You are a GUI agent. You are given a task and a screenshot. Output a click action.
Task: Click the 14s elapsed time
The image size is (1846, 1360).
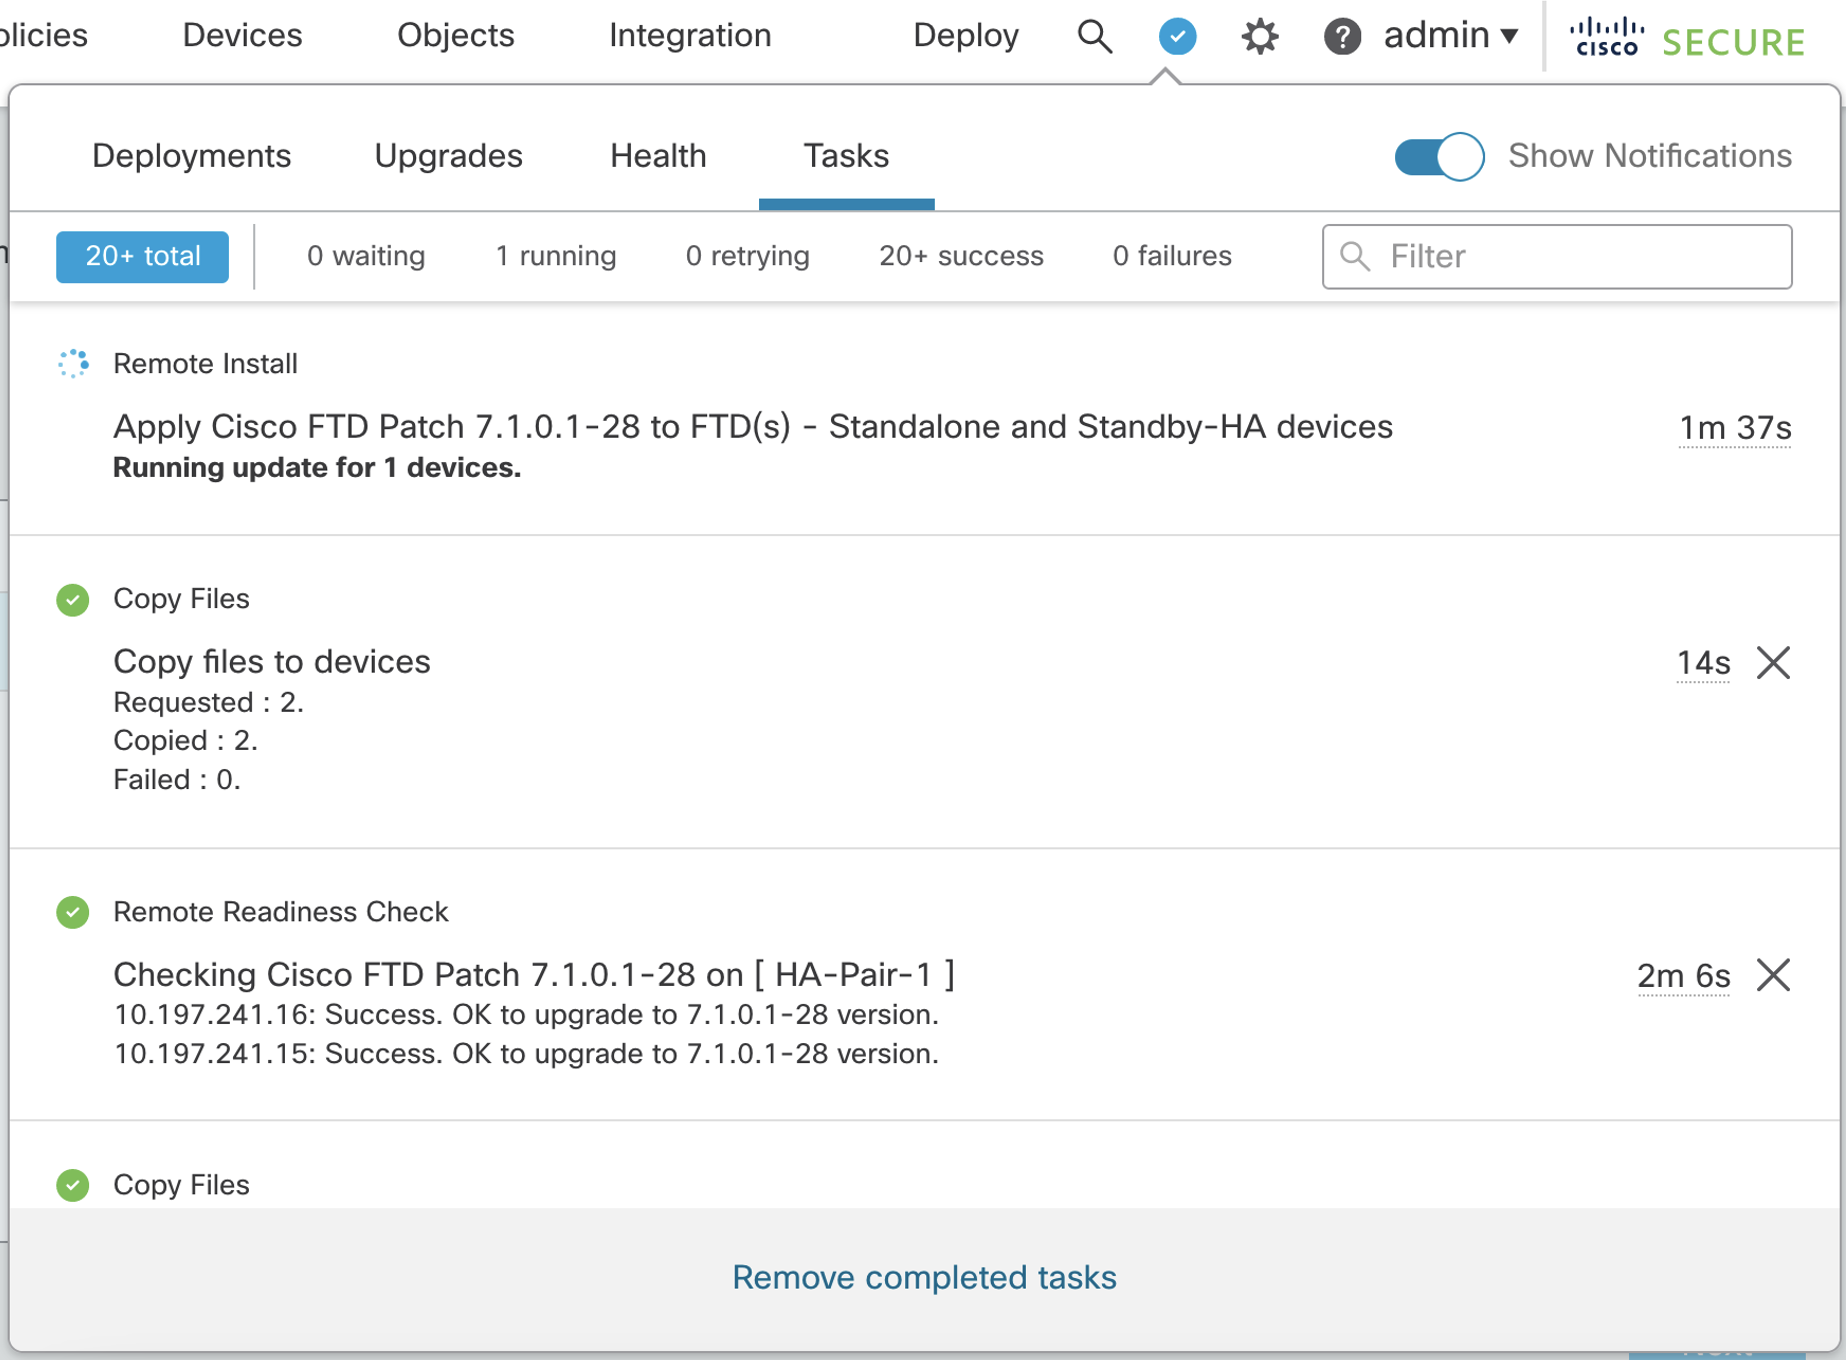coord(1703,663)
